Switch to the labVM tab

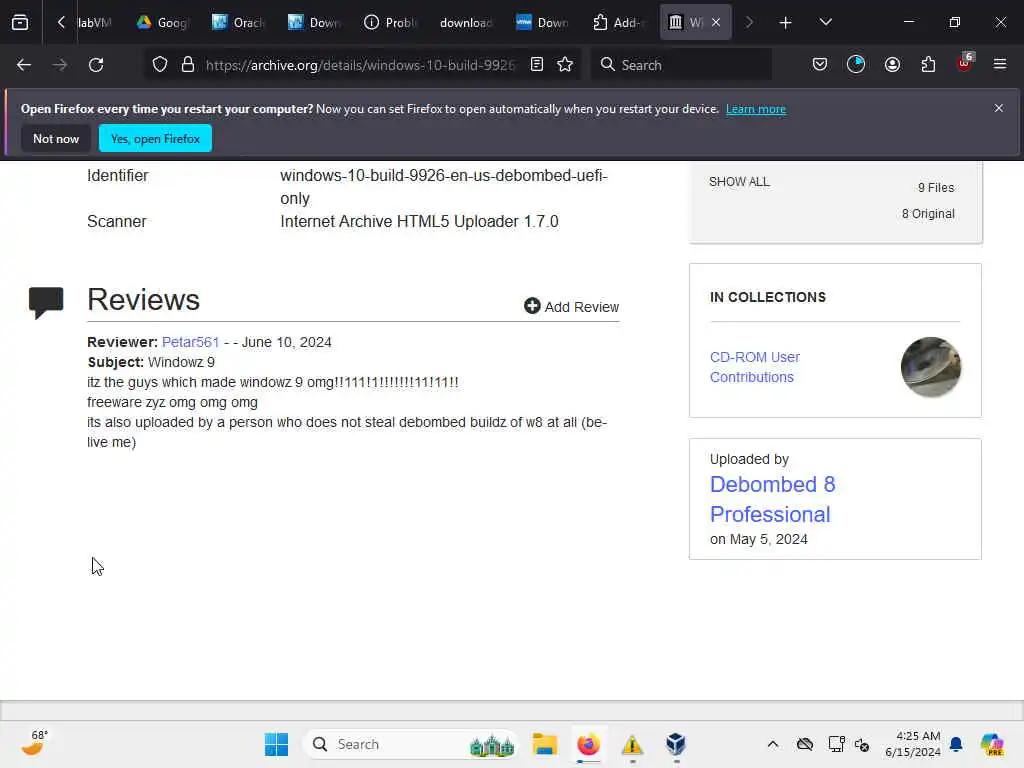[x=94, y=23]
